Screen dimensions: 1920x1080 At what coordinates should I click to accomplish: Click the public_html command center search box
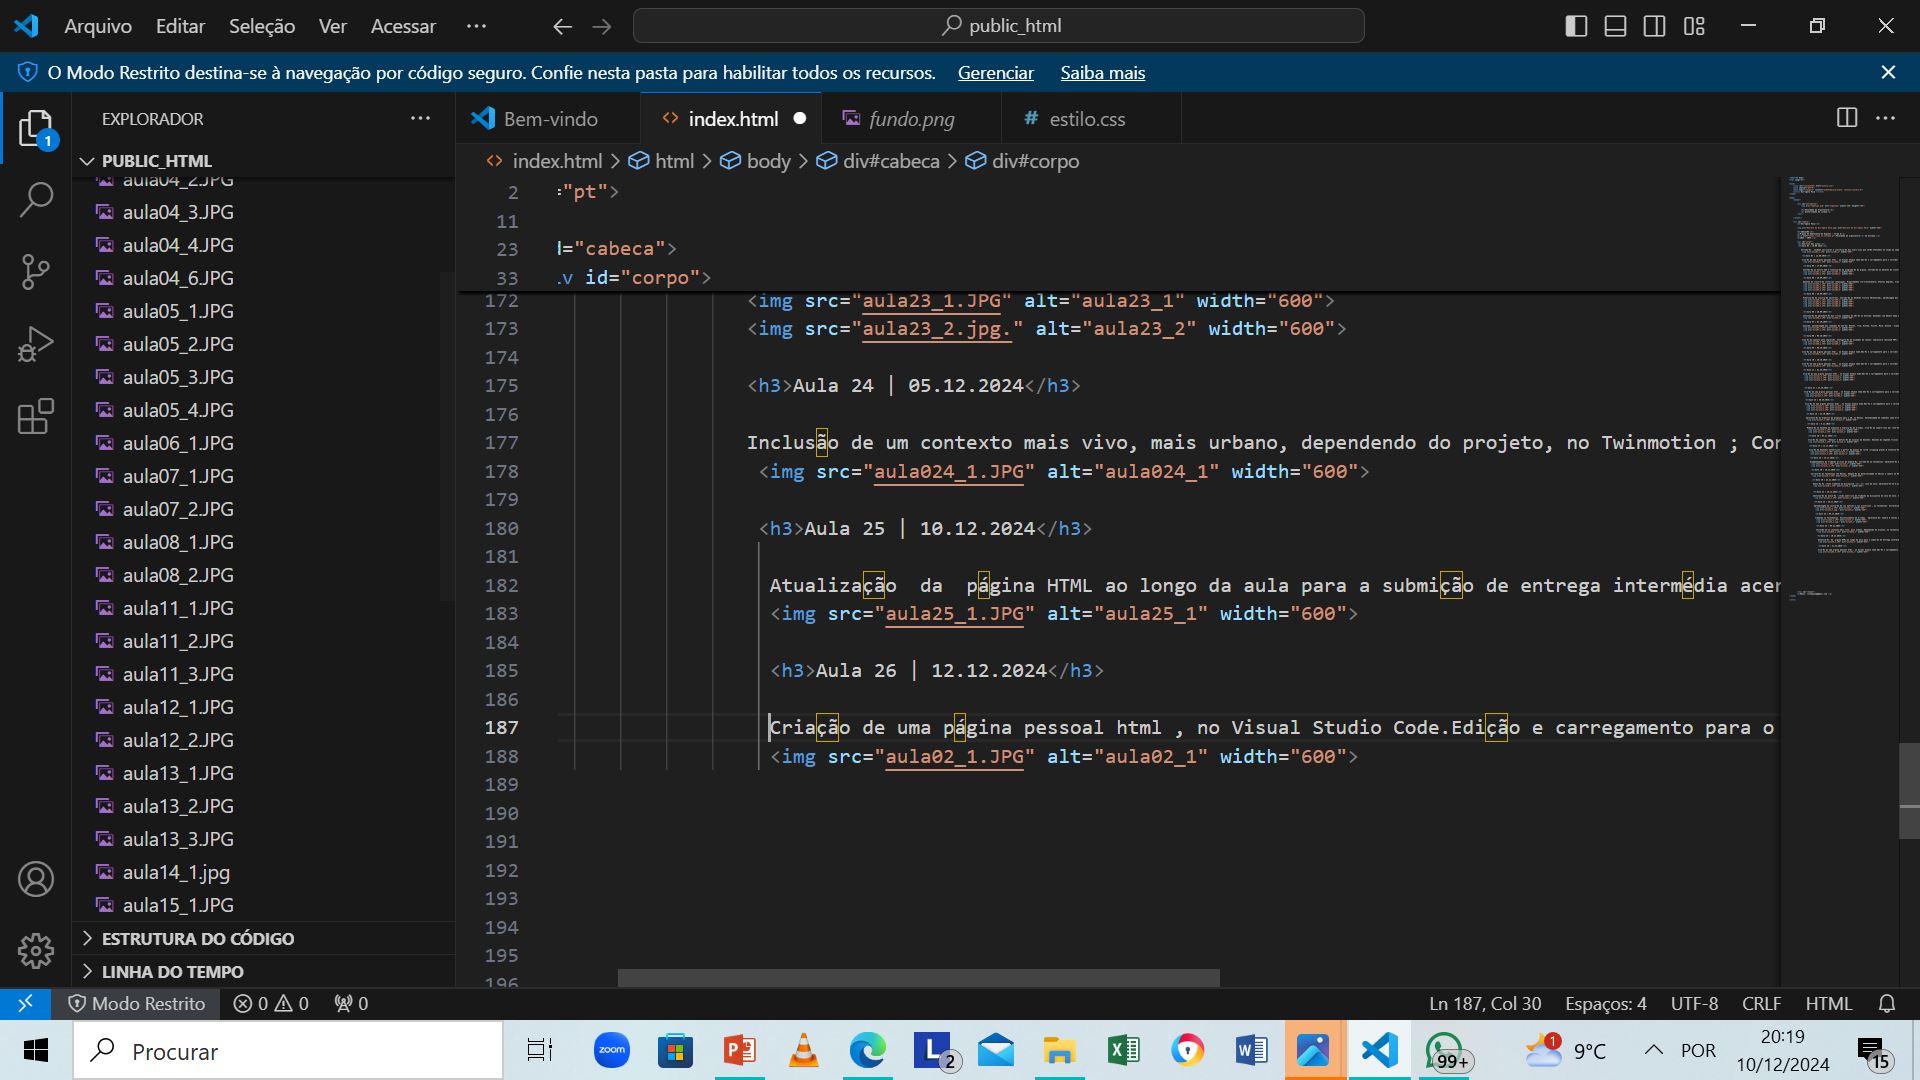tap(998, 26)
